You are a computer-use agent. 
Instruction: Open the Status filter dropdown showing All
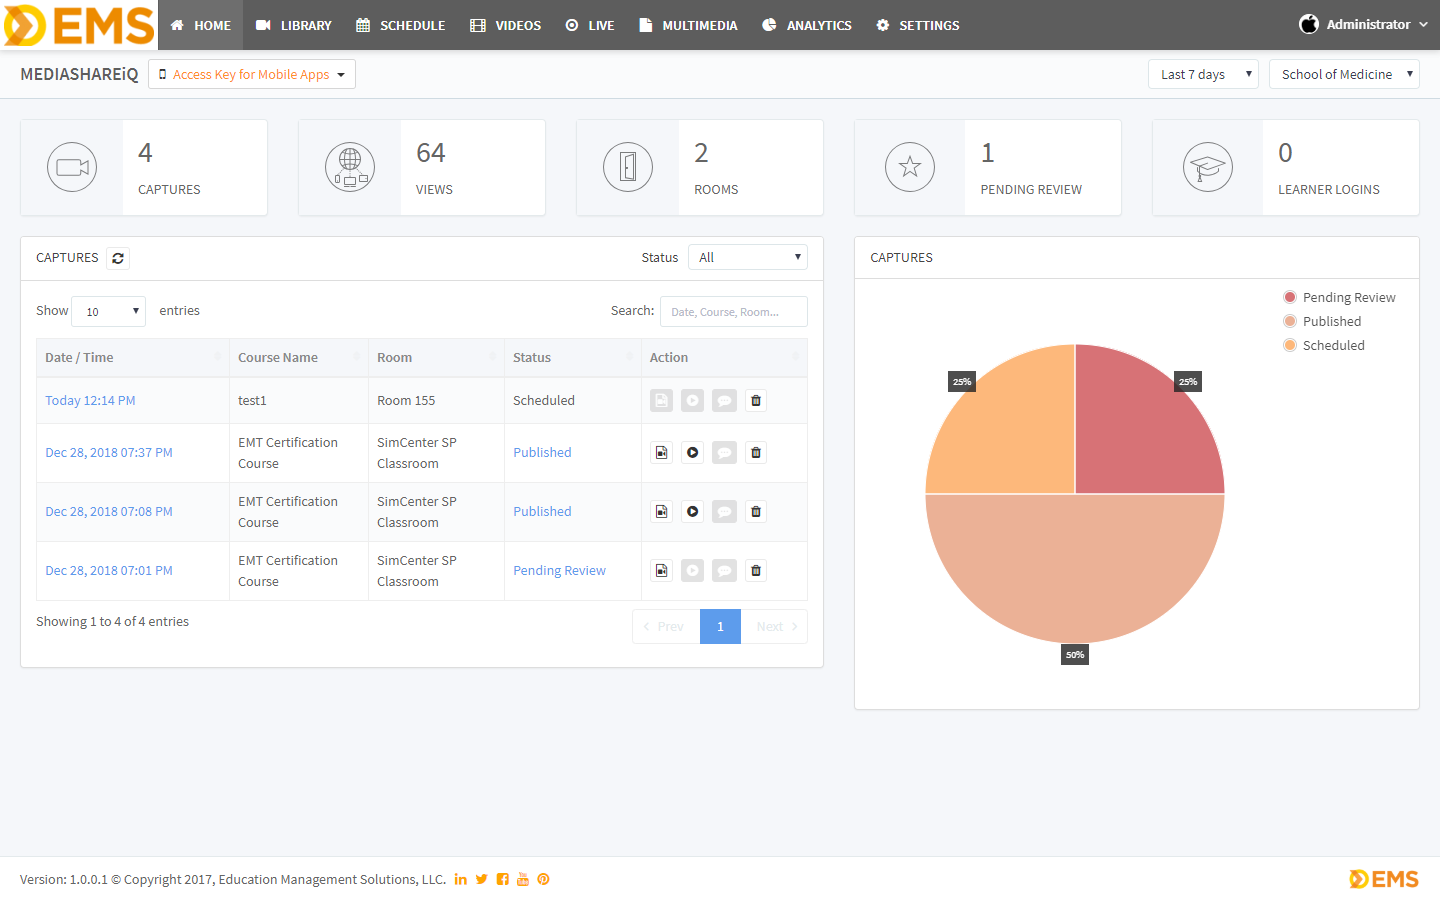747,258
